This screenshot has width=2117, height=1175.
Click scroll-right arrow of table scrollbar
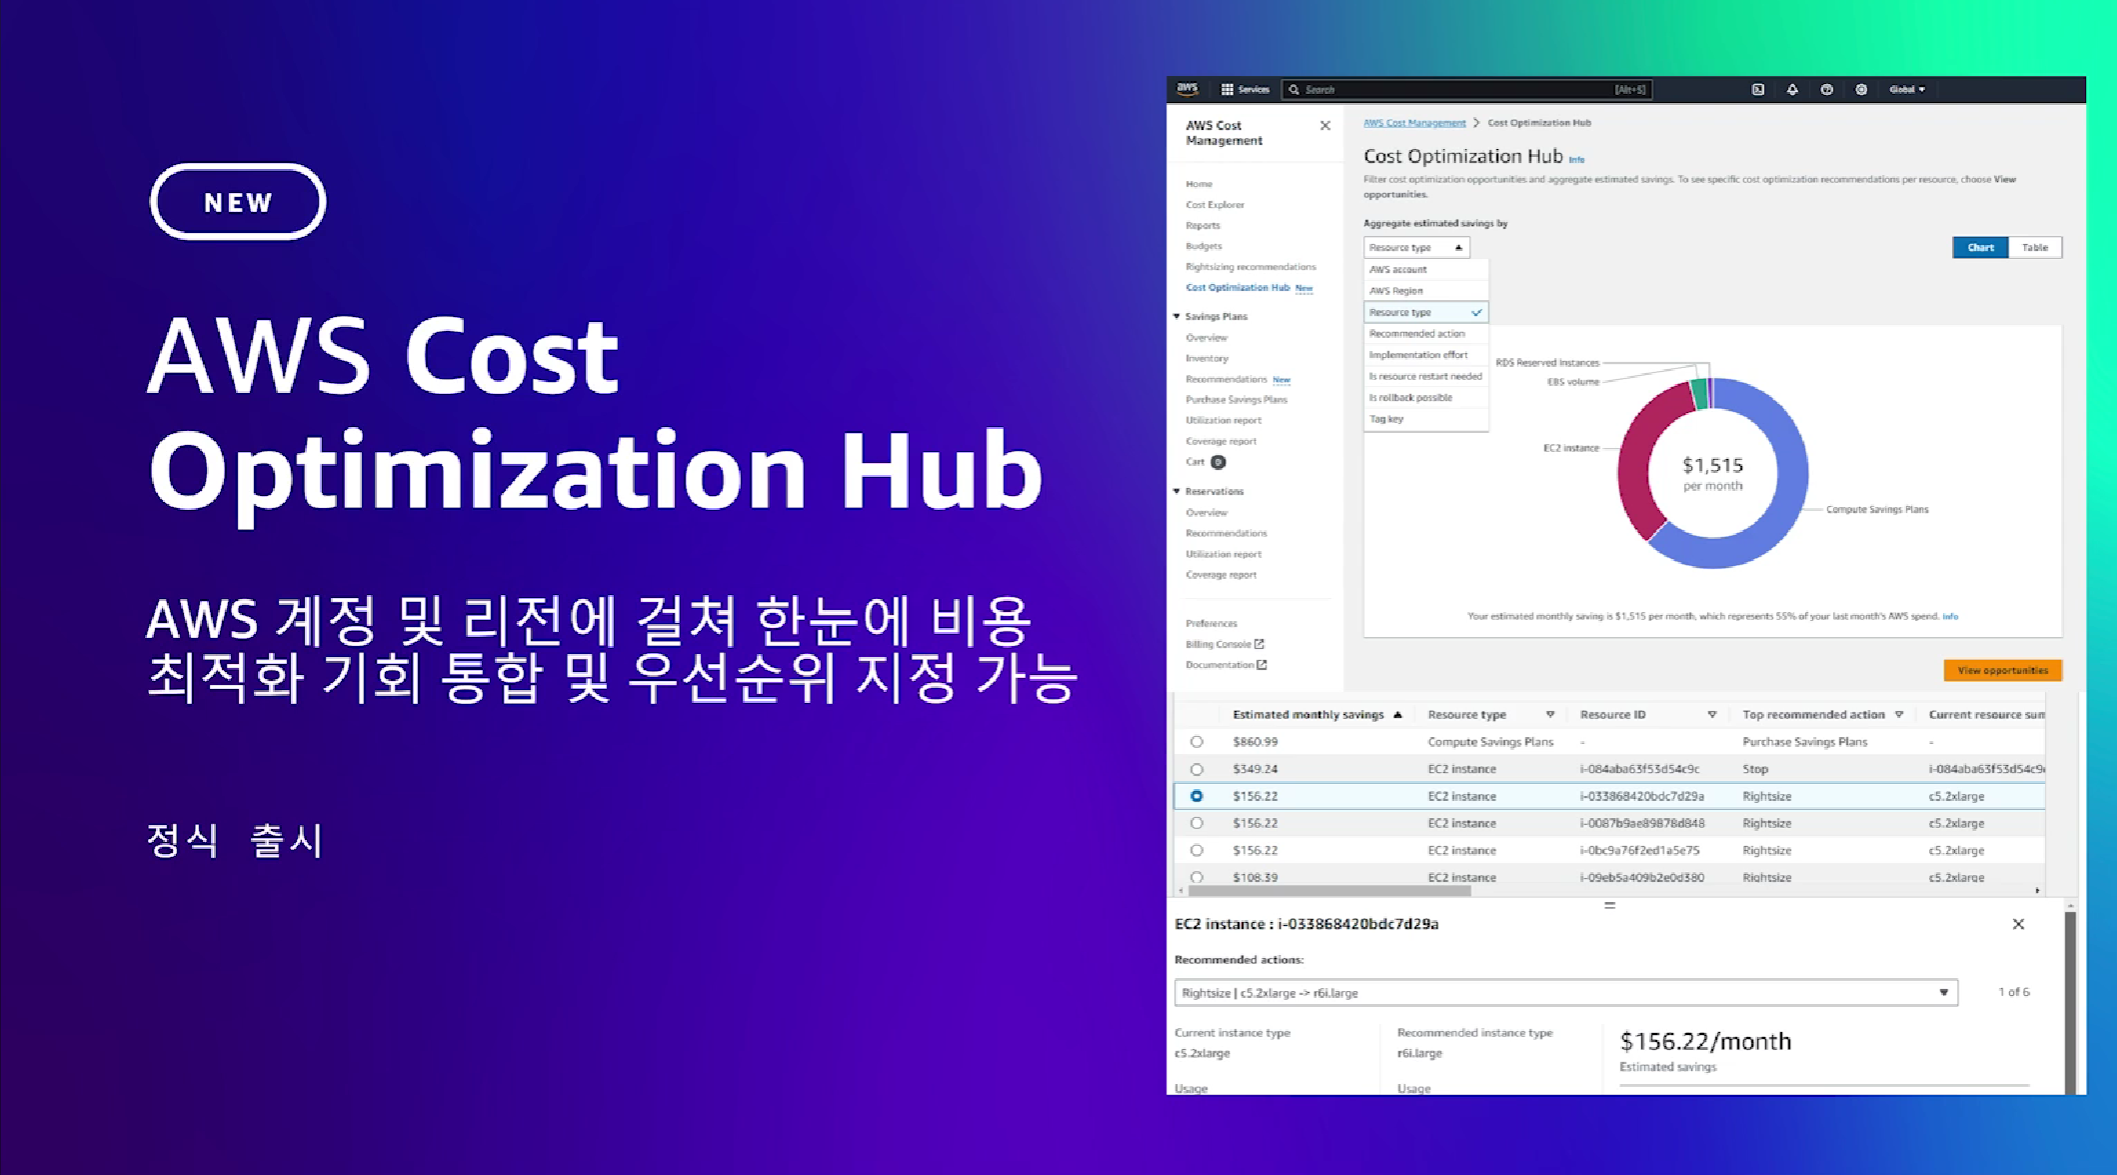click(2037, 890)
